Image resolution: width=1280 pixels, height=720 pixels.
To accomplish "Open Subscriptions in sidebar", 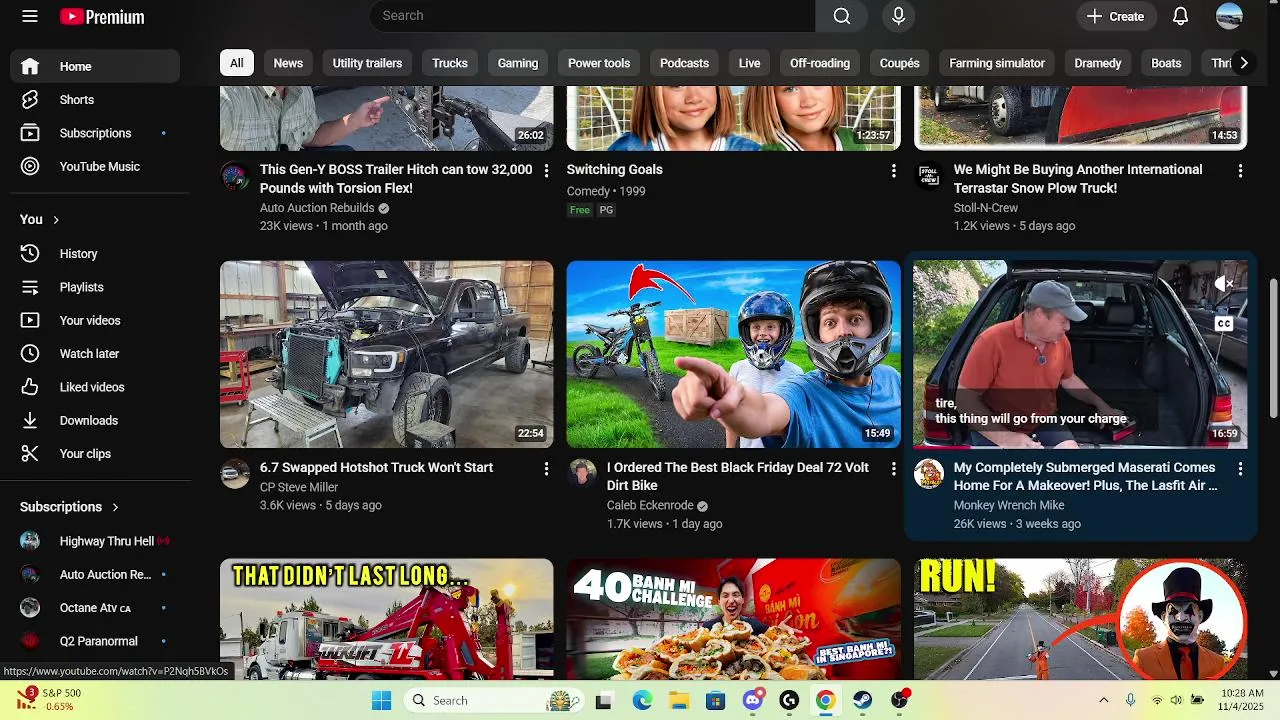I will tap(96, 133).
